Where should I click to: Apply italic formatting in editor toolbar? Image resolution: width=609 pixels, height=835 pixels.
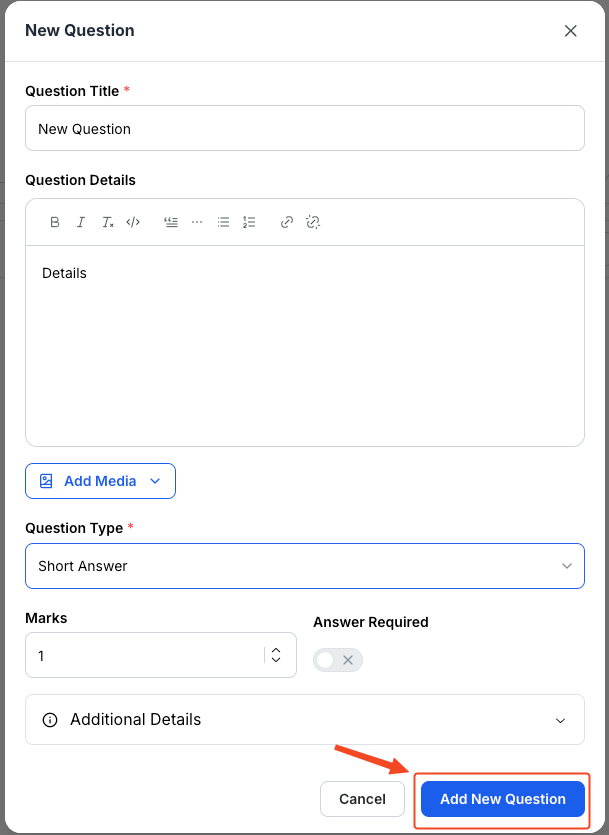[x=80, y=222]
